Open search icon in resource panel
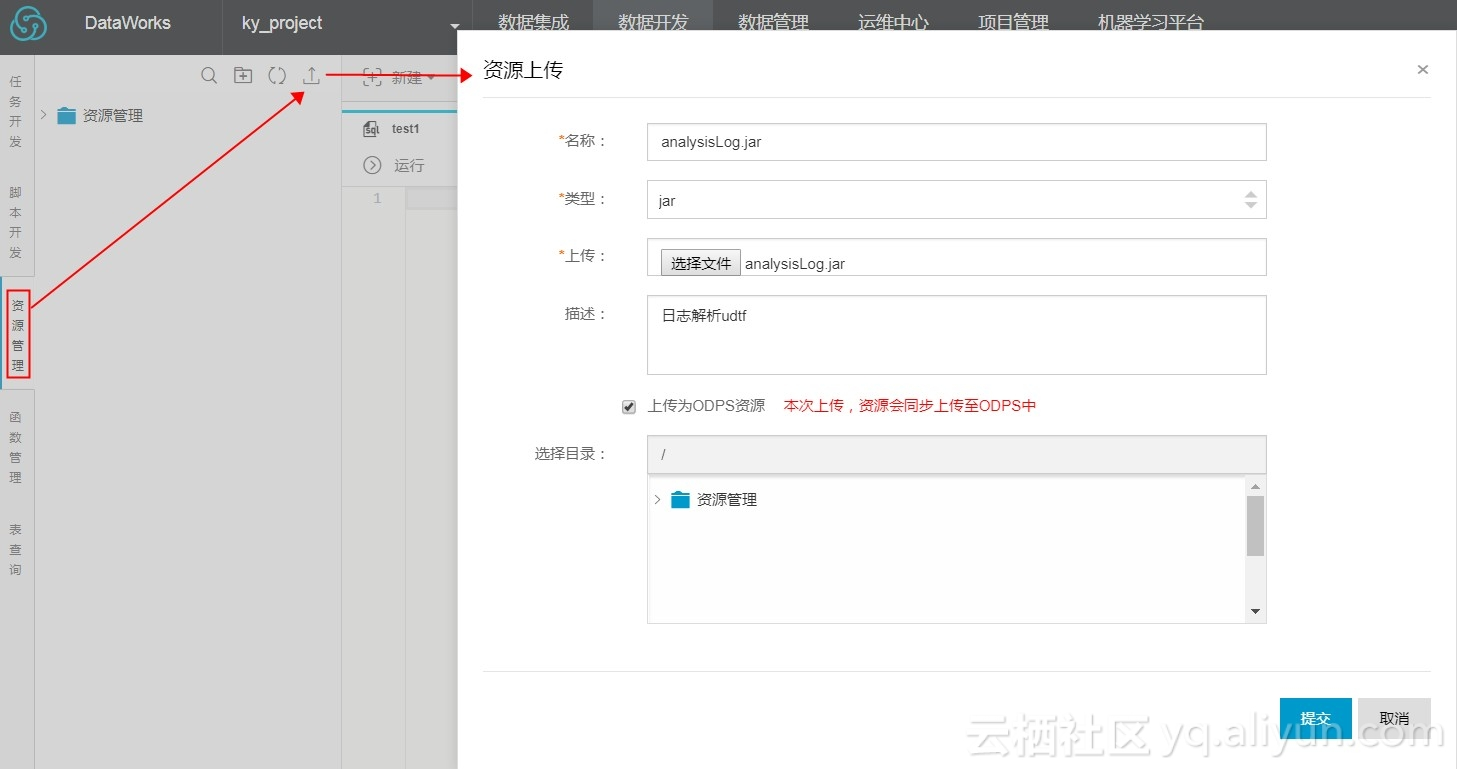Viewport: 1457px width, 769px height. (209, 76)
